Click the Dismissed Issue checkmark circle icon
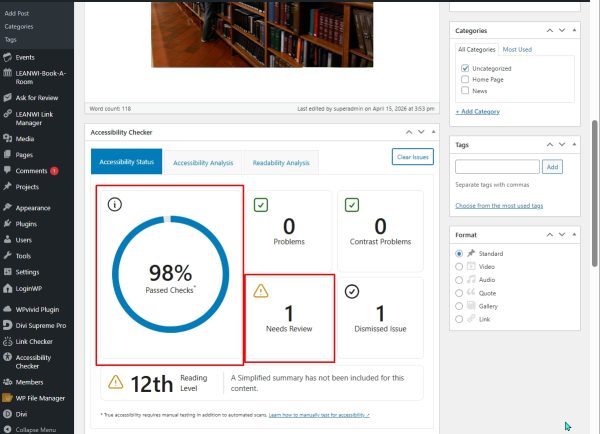Viewport: 600px width, 434px height. [352, 292]
